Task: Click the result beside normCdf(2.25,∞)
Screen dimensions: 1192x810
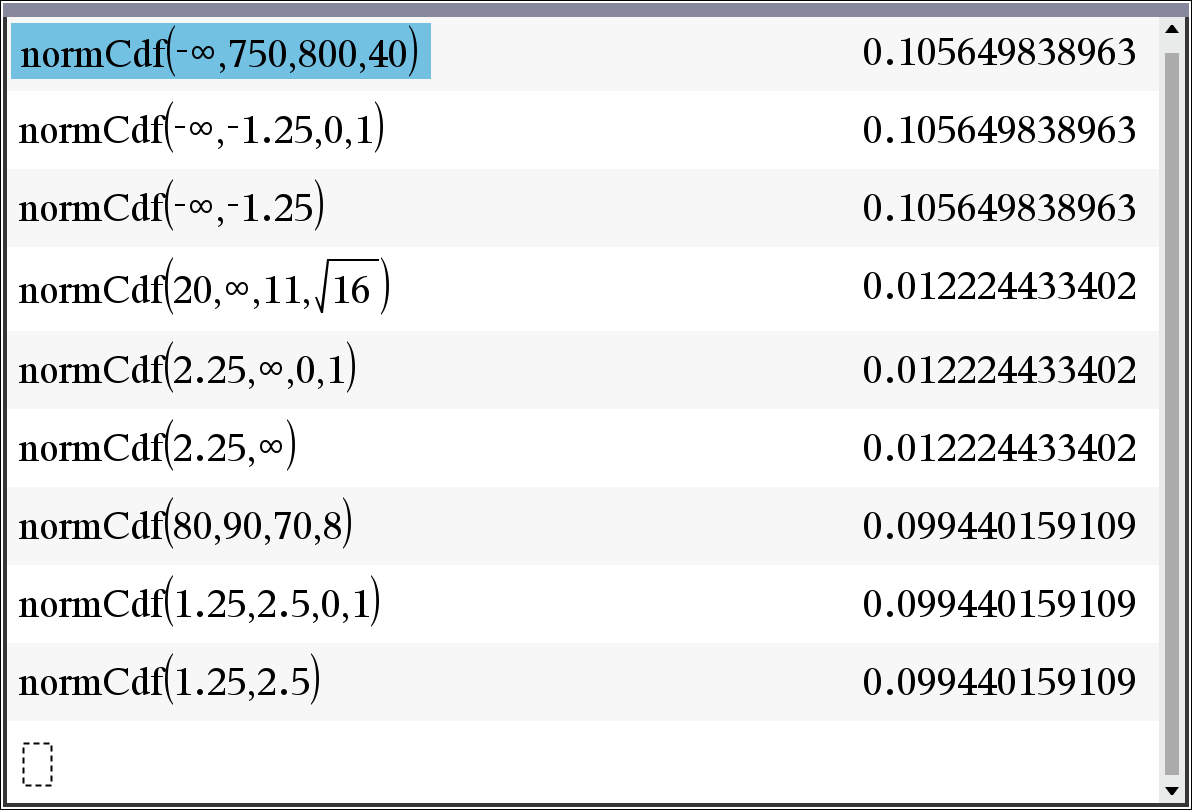Action: pyautogui.click(x=999, y=449)
